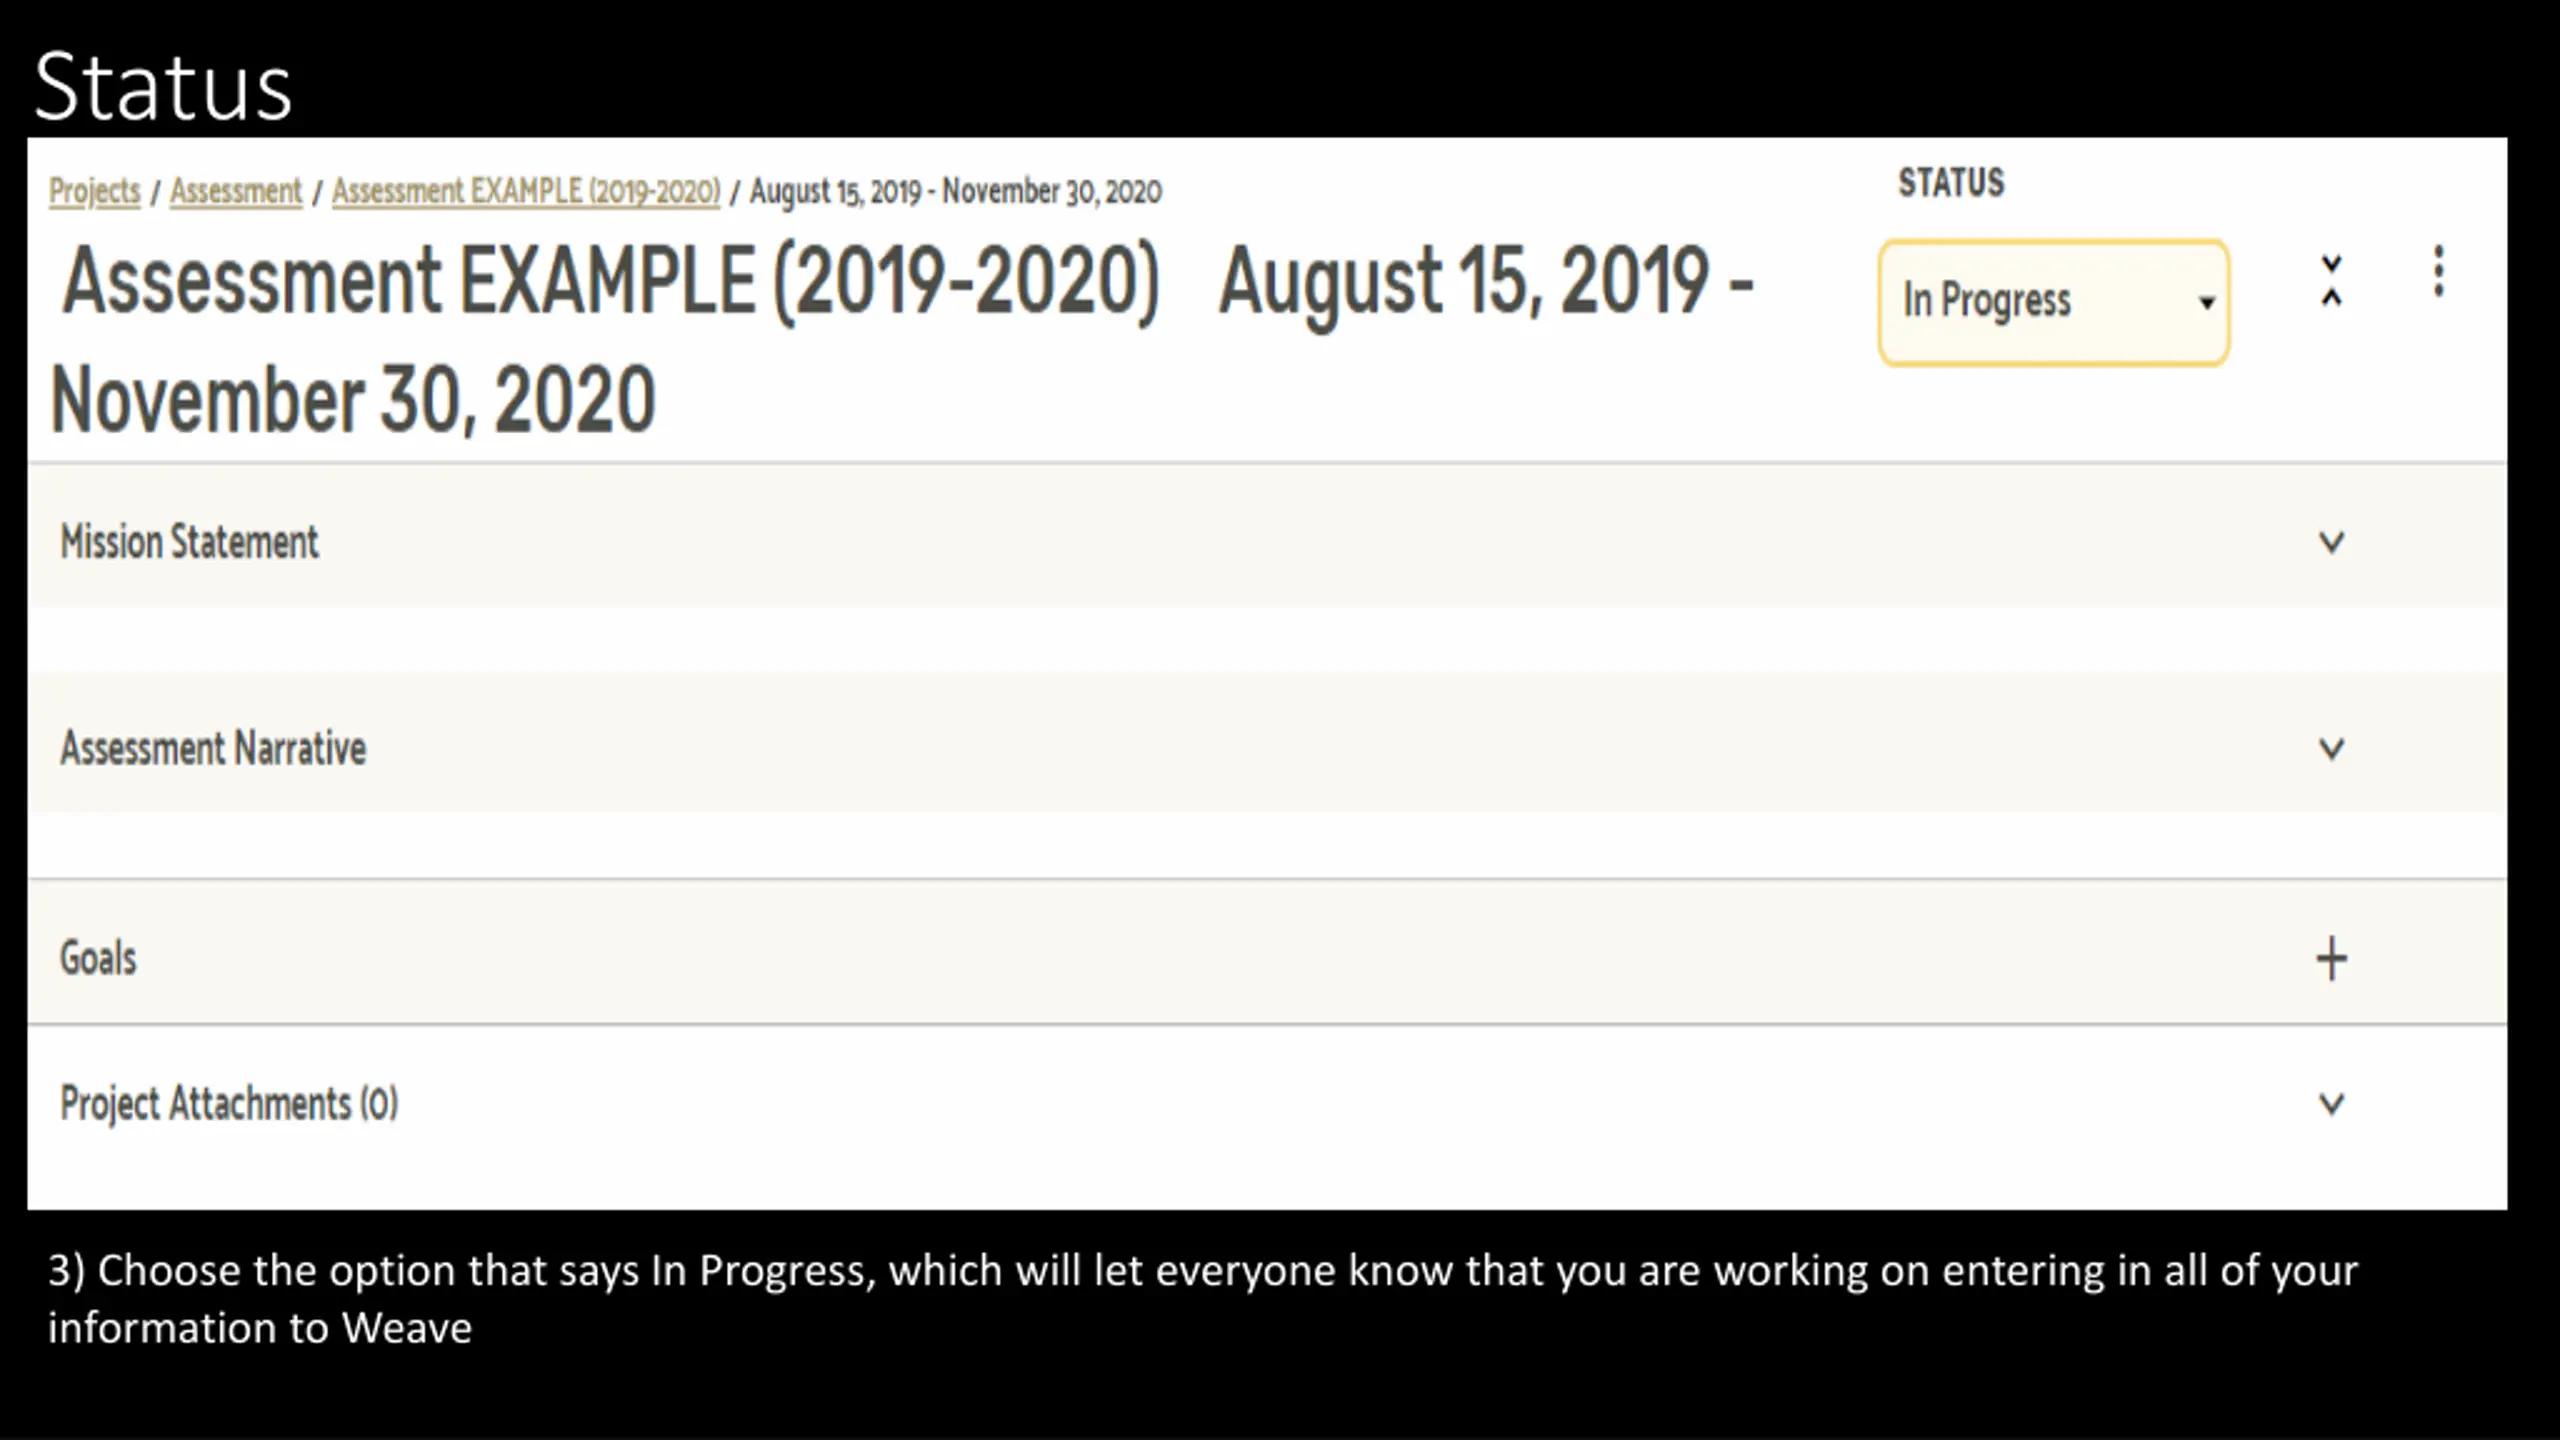Expand the Mission Statement chevron
This screenshot has width=2560, height=1440.
point(2331,542)
